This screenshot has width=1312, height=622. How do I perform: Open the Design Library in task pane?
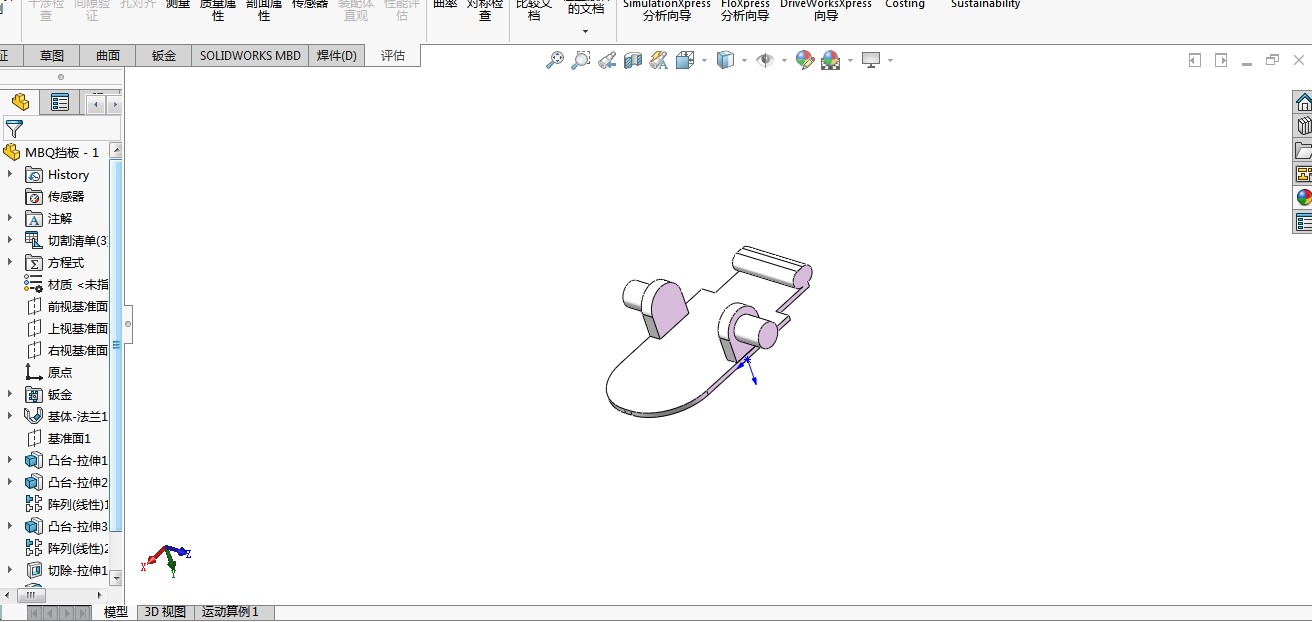tap(1303, 126)
